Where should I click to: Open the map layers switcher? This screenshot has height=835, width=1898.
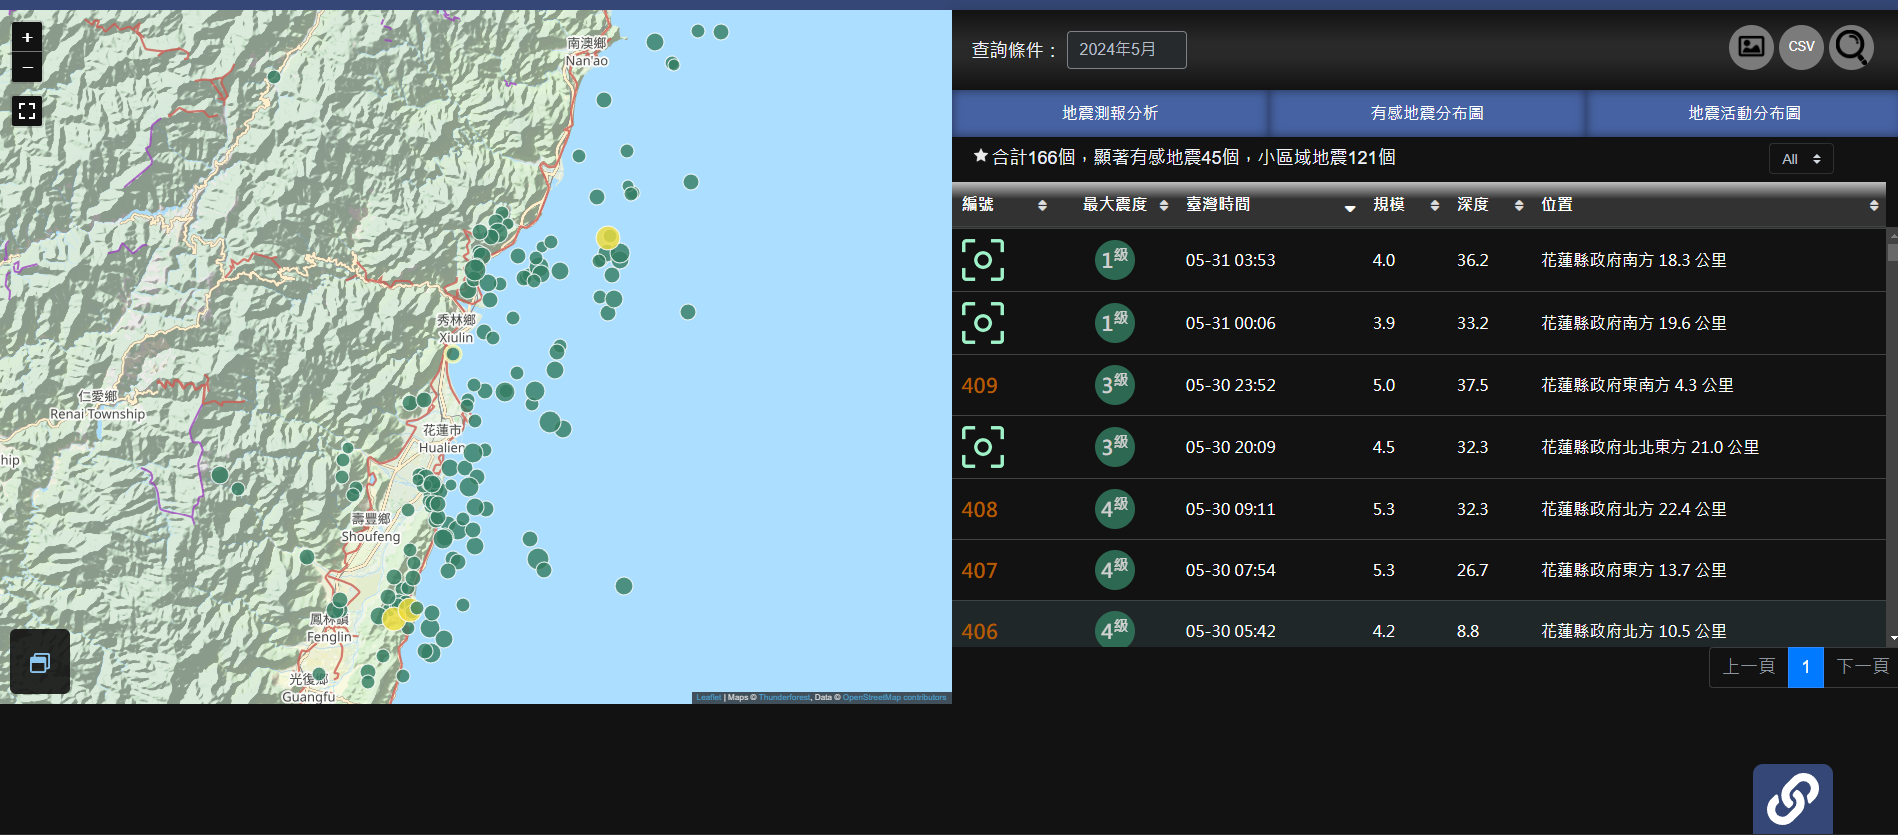pos(40,662)
